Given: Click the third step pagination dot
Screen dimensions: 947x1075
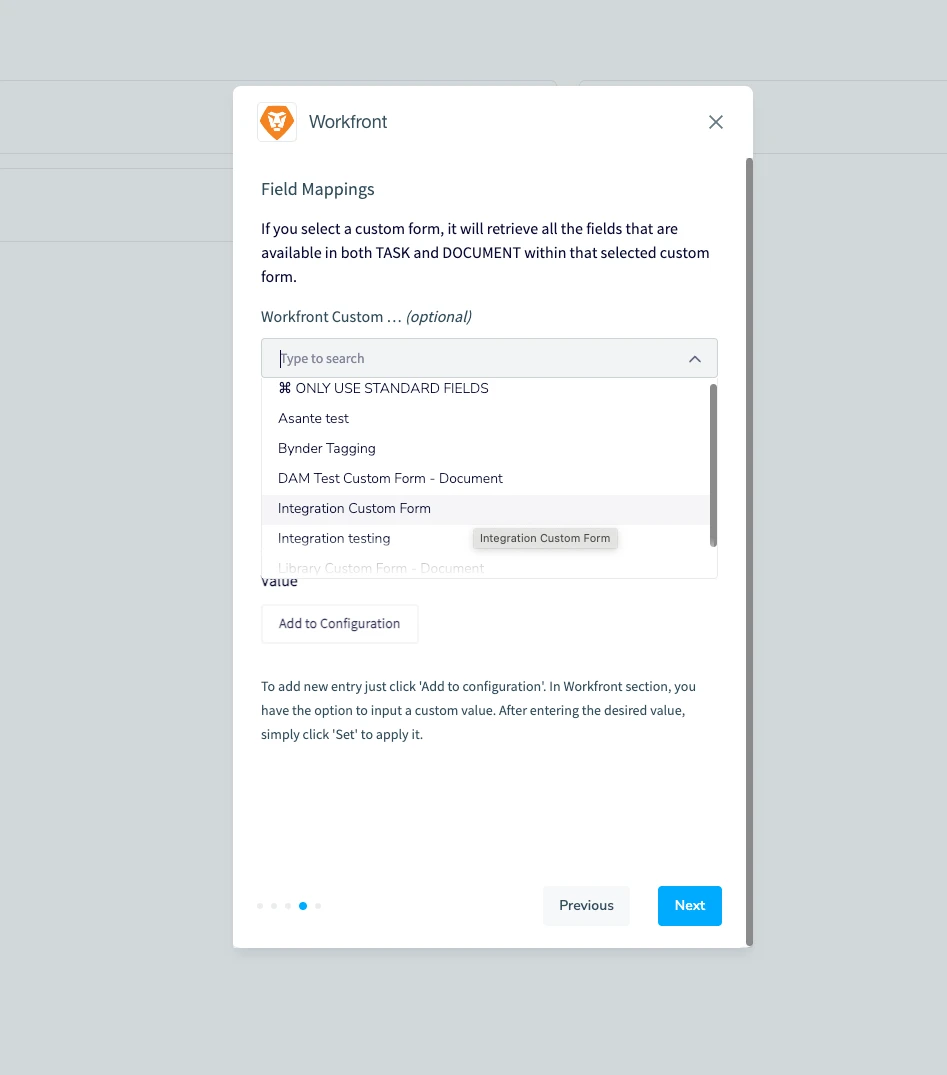Looking at the screenshot, I should point(288,906).
